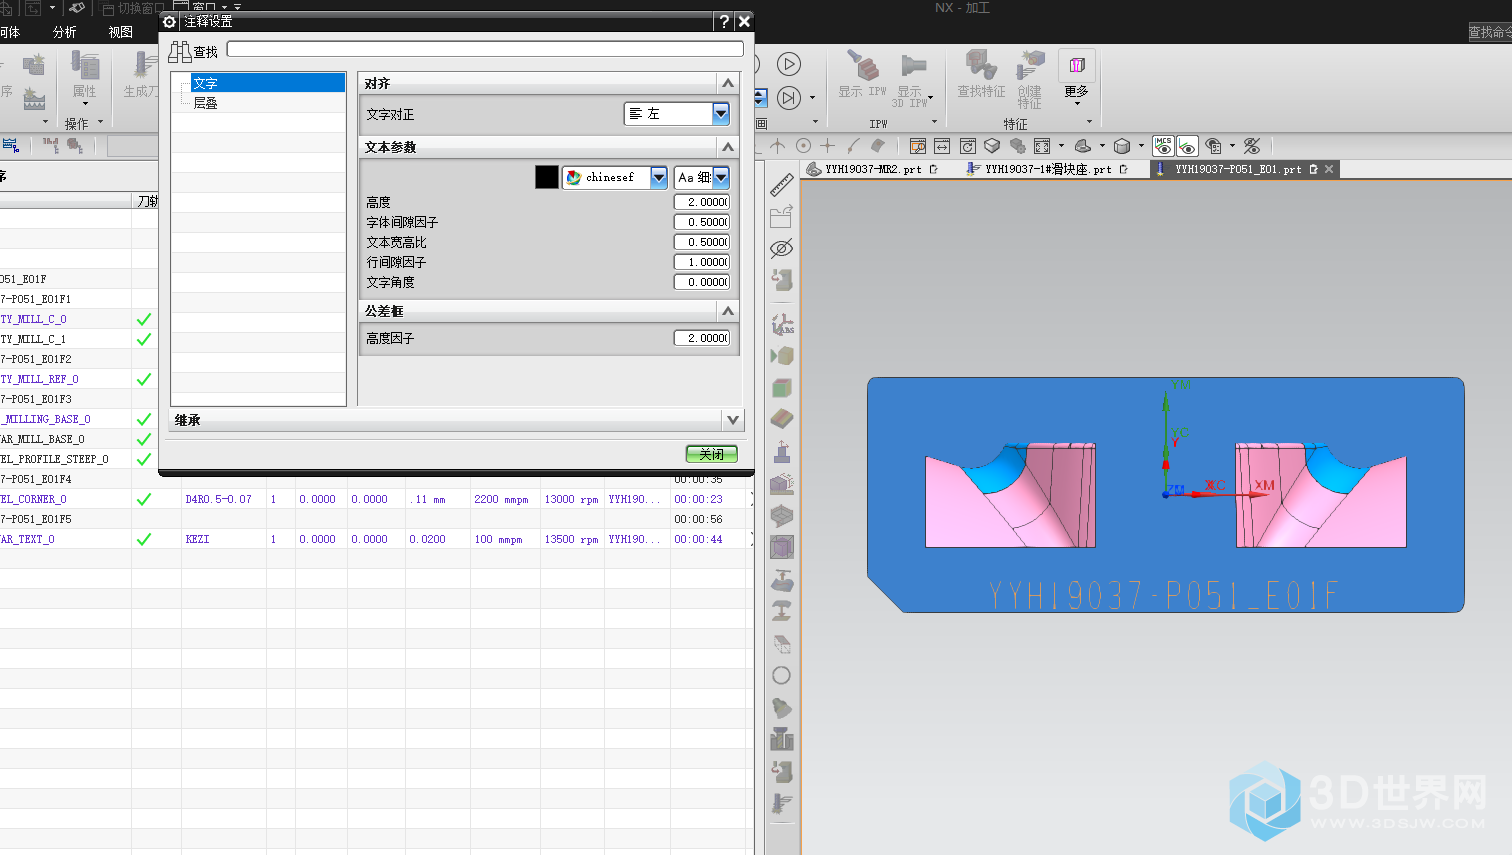Select the measure ruler tool in the vertical toolbar
Screen dimensions: 1512x855
point(782,185)
